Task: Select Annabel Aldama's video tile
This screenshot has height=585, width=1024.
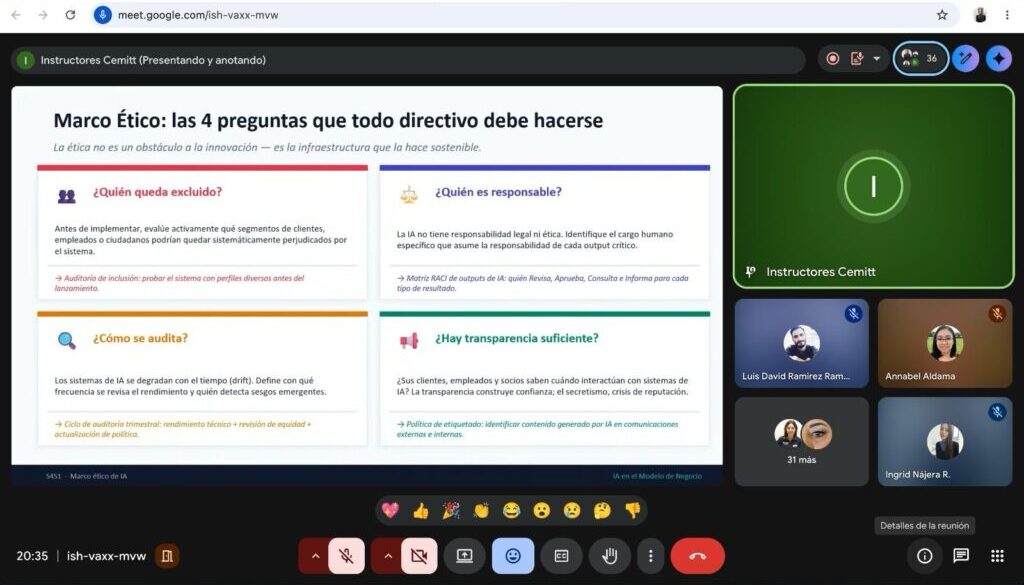Action: (944, 343)
